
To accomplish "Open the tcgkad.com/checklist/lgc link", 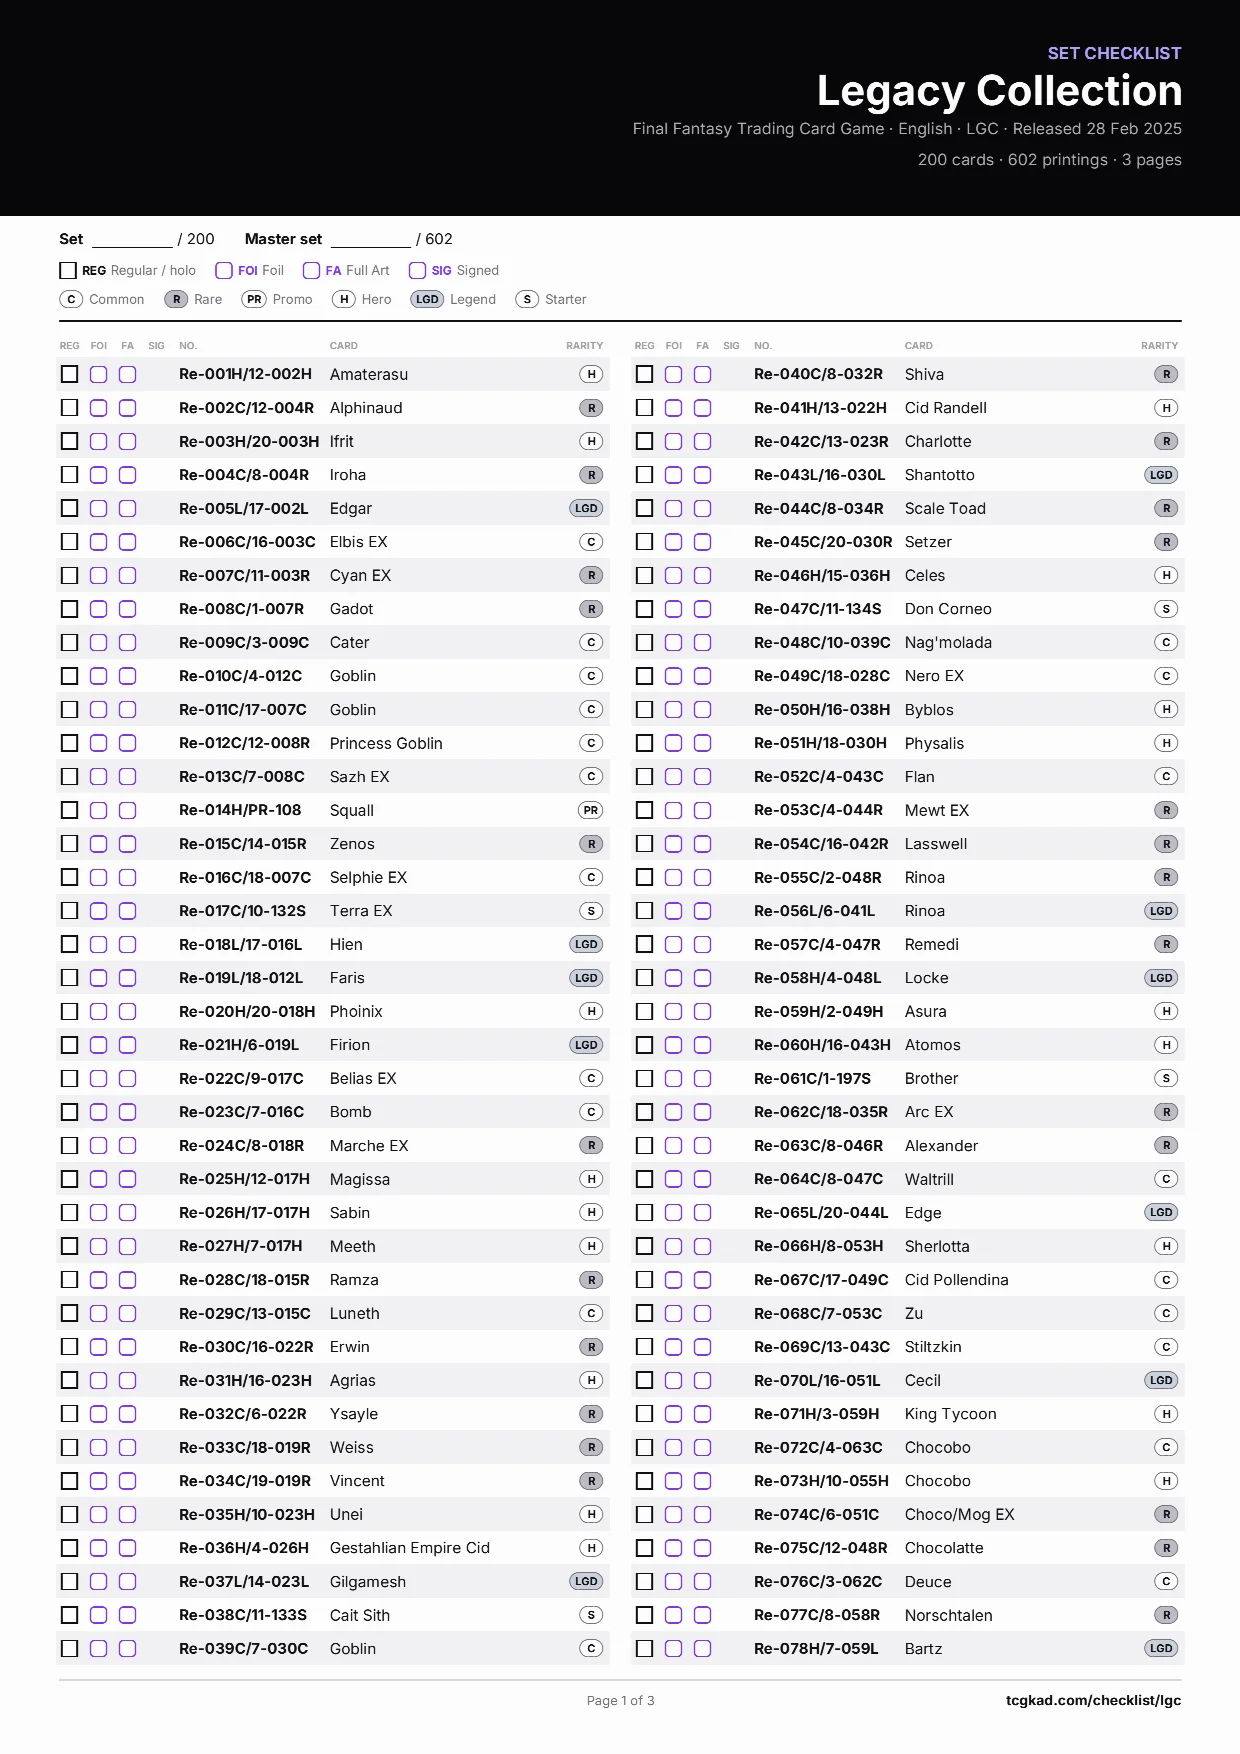I will pyautogui.click(x=1093, y=1700).
